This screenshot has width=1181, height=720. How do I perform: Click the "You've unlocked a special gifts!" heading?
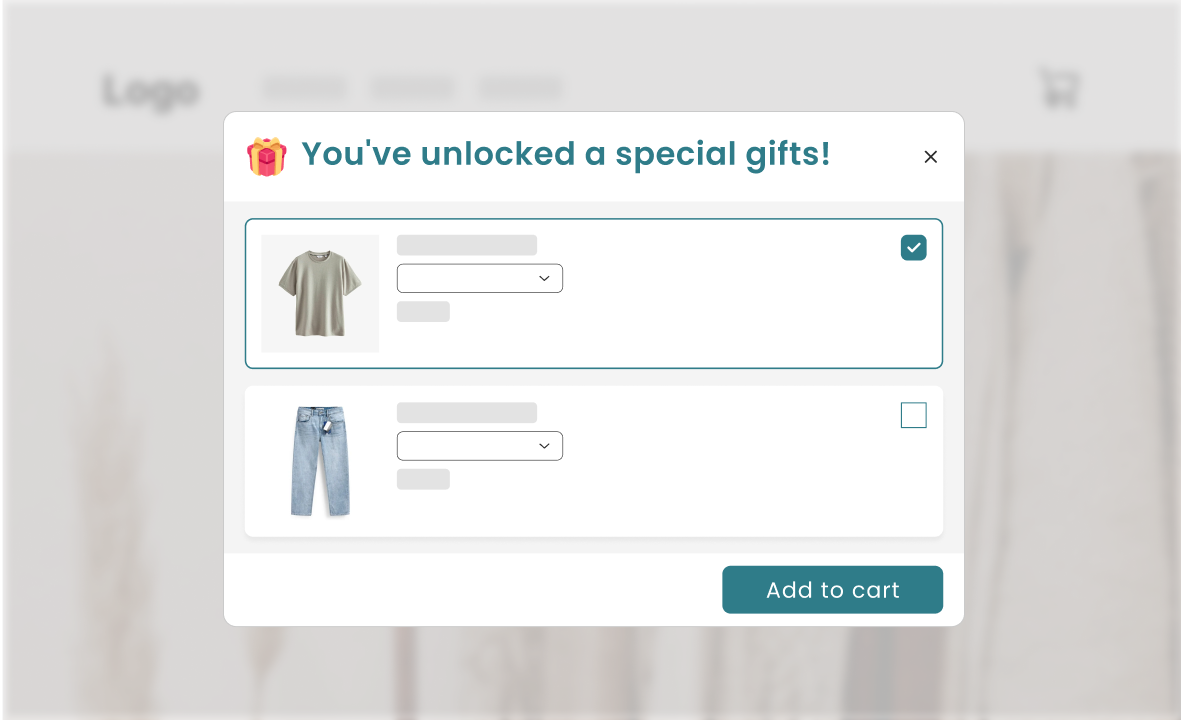(x=565, y=154)
